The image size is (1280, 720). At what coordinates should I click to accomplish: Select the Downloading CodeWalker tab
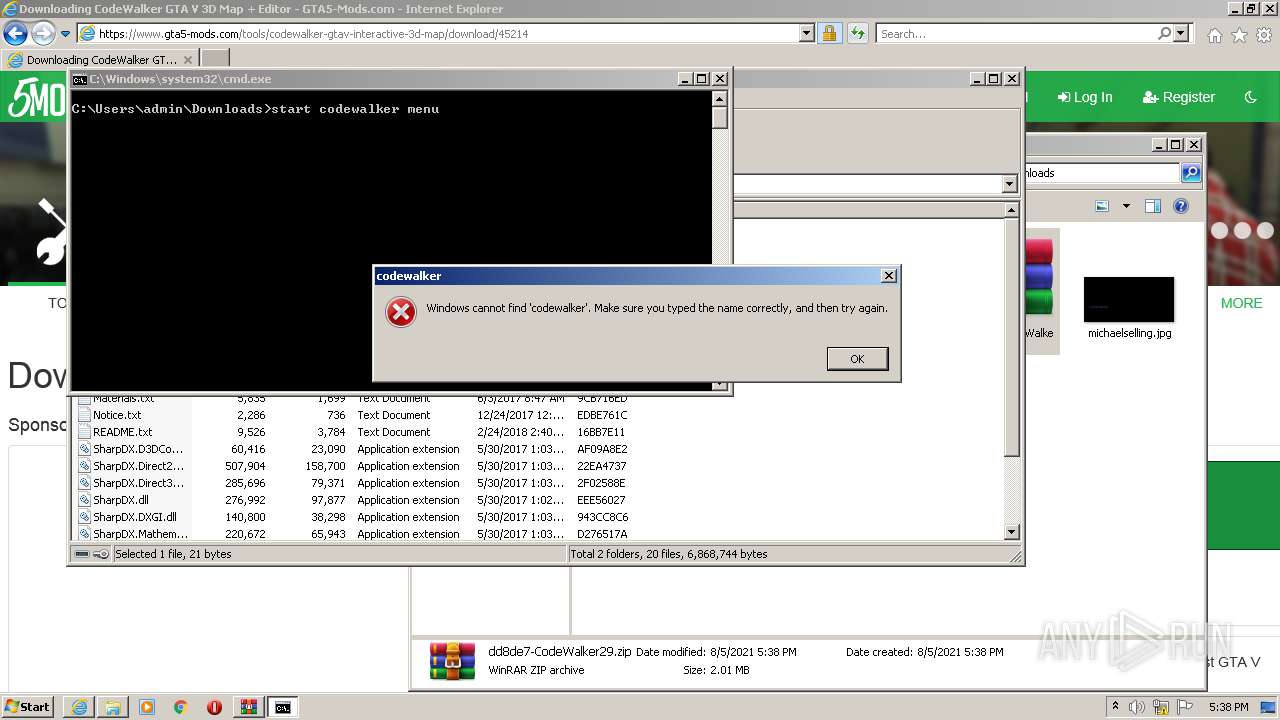click(x=100, y=59)
